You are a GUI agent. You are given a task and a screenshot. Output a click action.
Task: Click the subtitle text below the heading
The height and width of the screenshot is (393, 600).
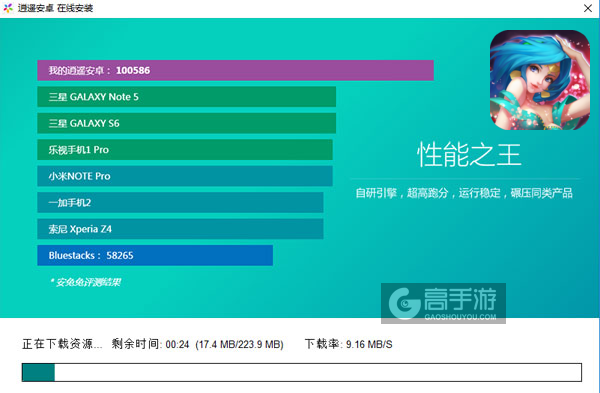coord(464,193)
